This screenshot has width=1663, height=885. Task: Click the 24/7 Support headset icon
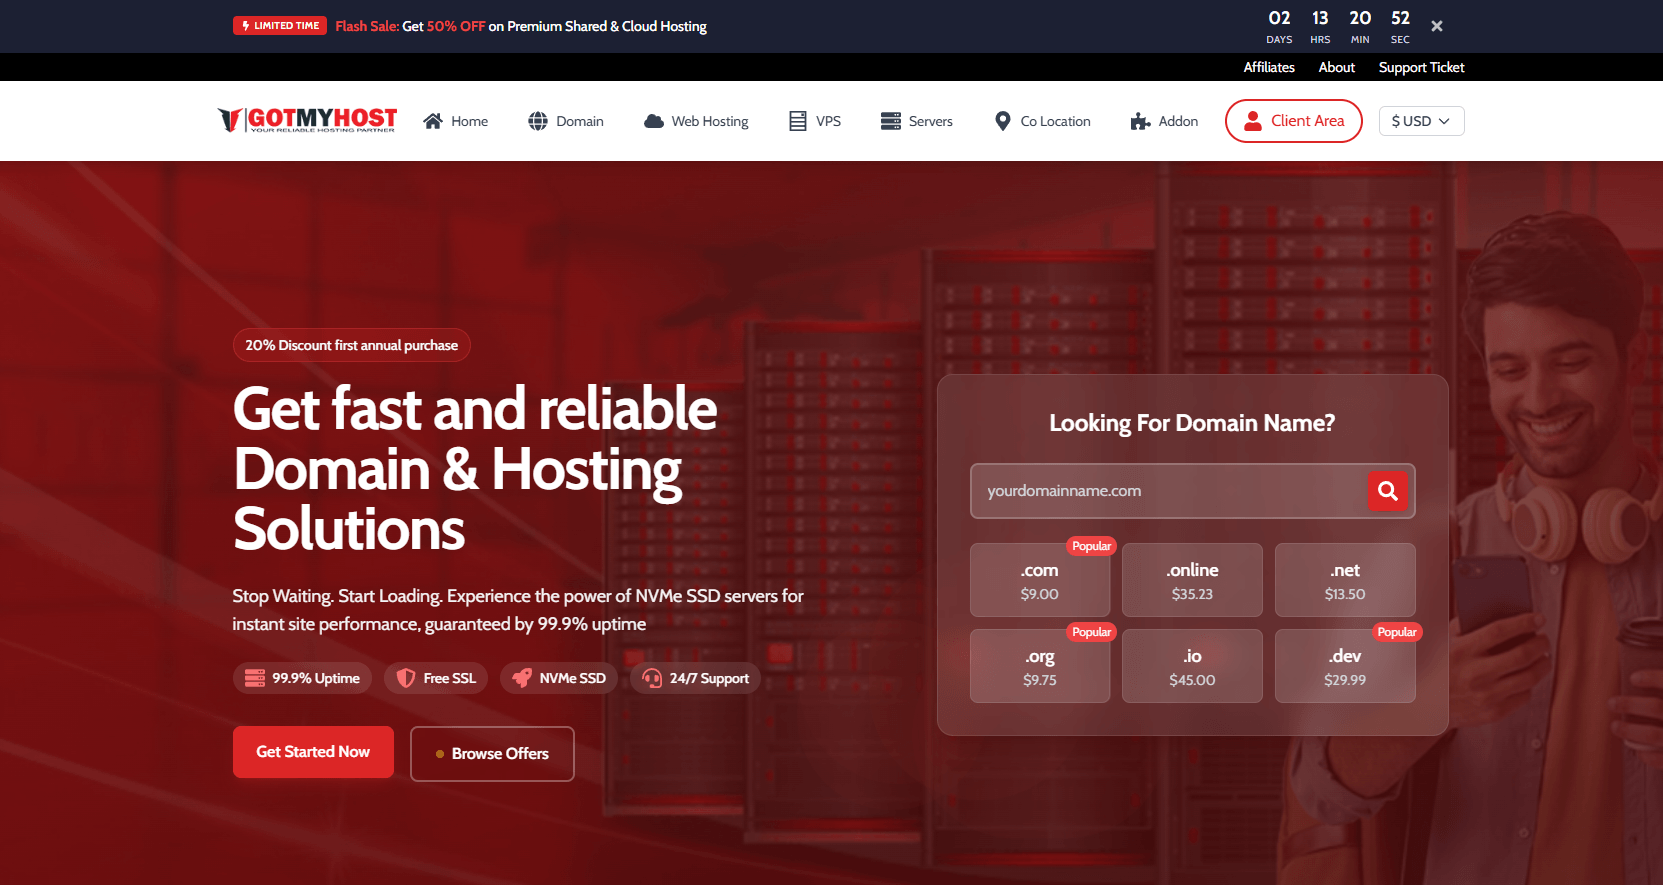(652, 678)
